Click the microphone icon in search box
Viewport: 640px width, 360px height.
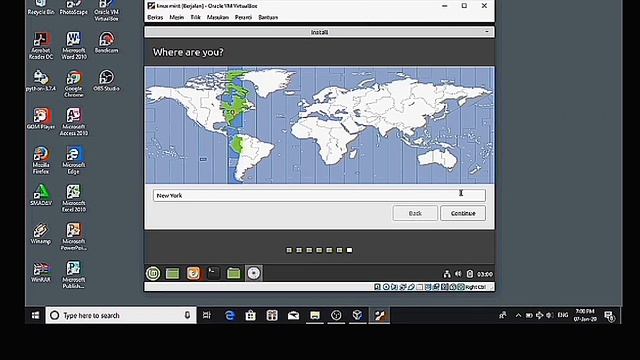pyautogui.click(x=187, y=315)
